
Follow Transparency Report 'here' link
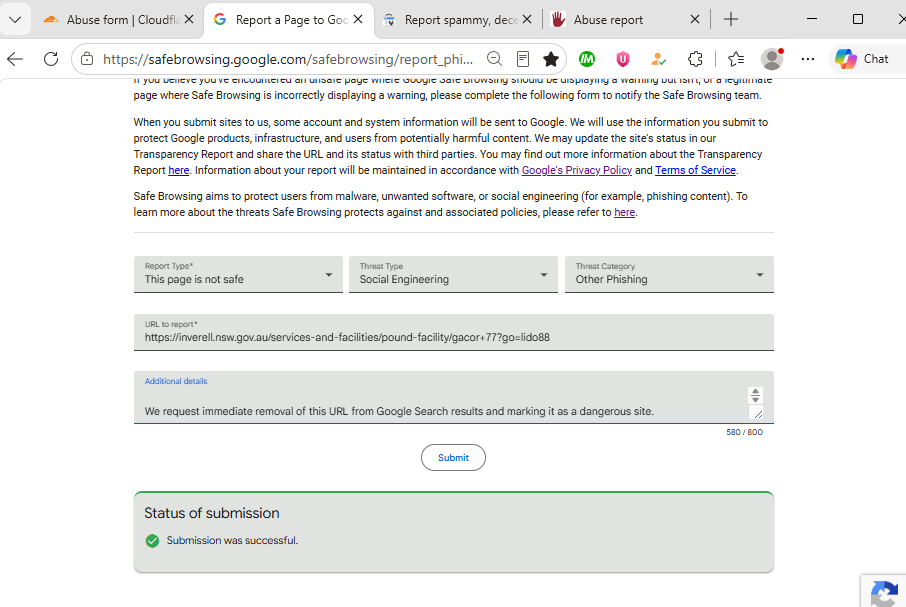pos(179,170)
